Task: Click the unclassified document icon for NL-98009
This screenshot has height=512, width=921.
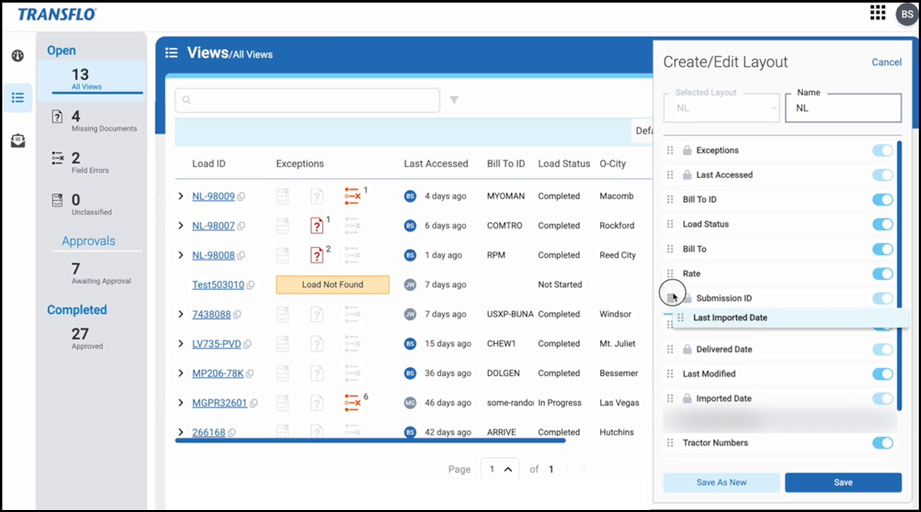Action: (x=283, y=196)
